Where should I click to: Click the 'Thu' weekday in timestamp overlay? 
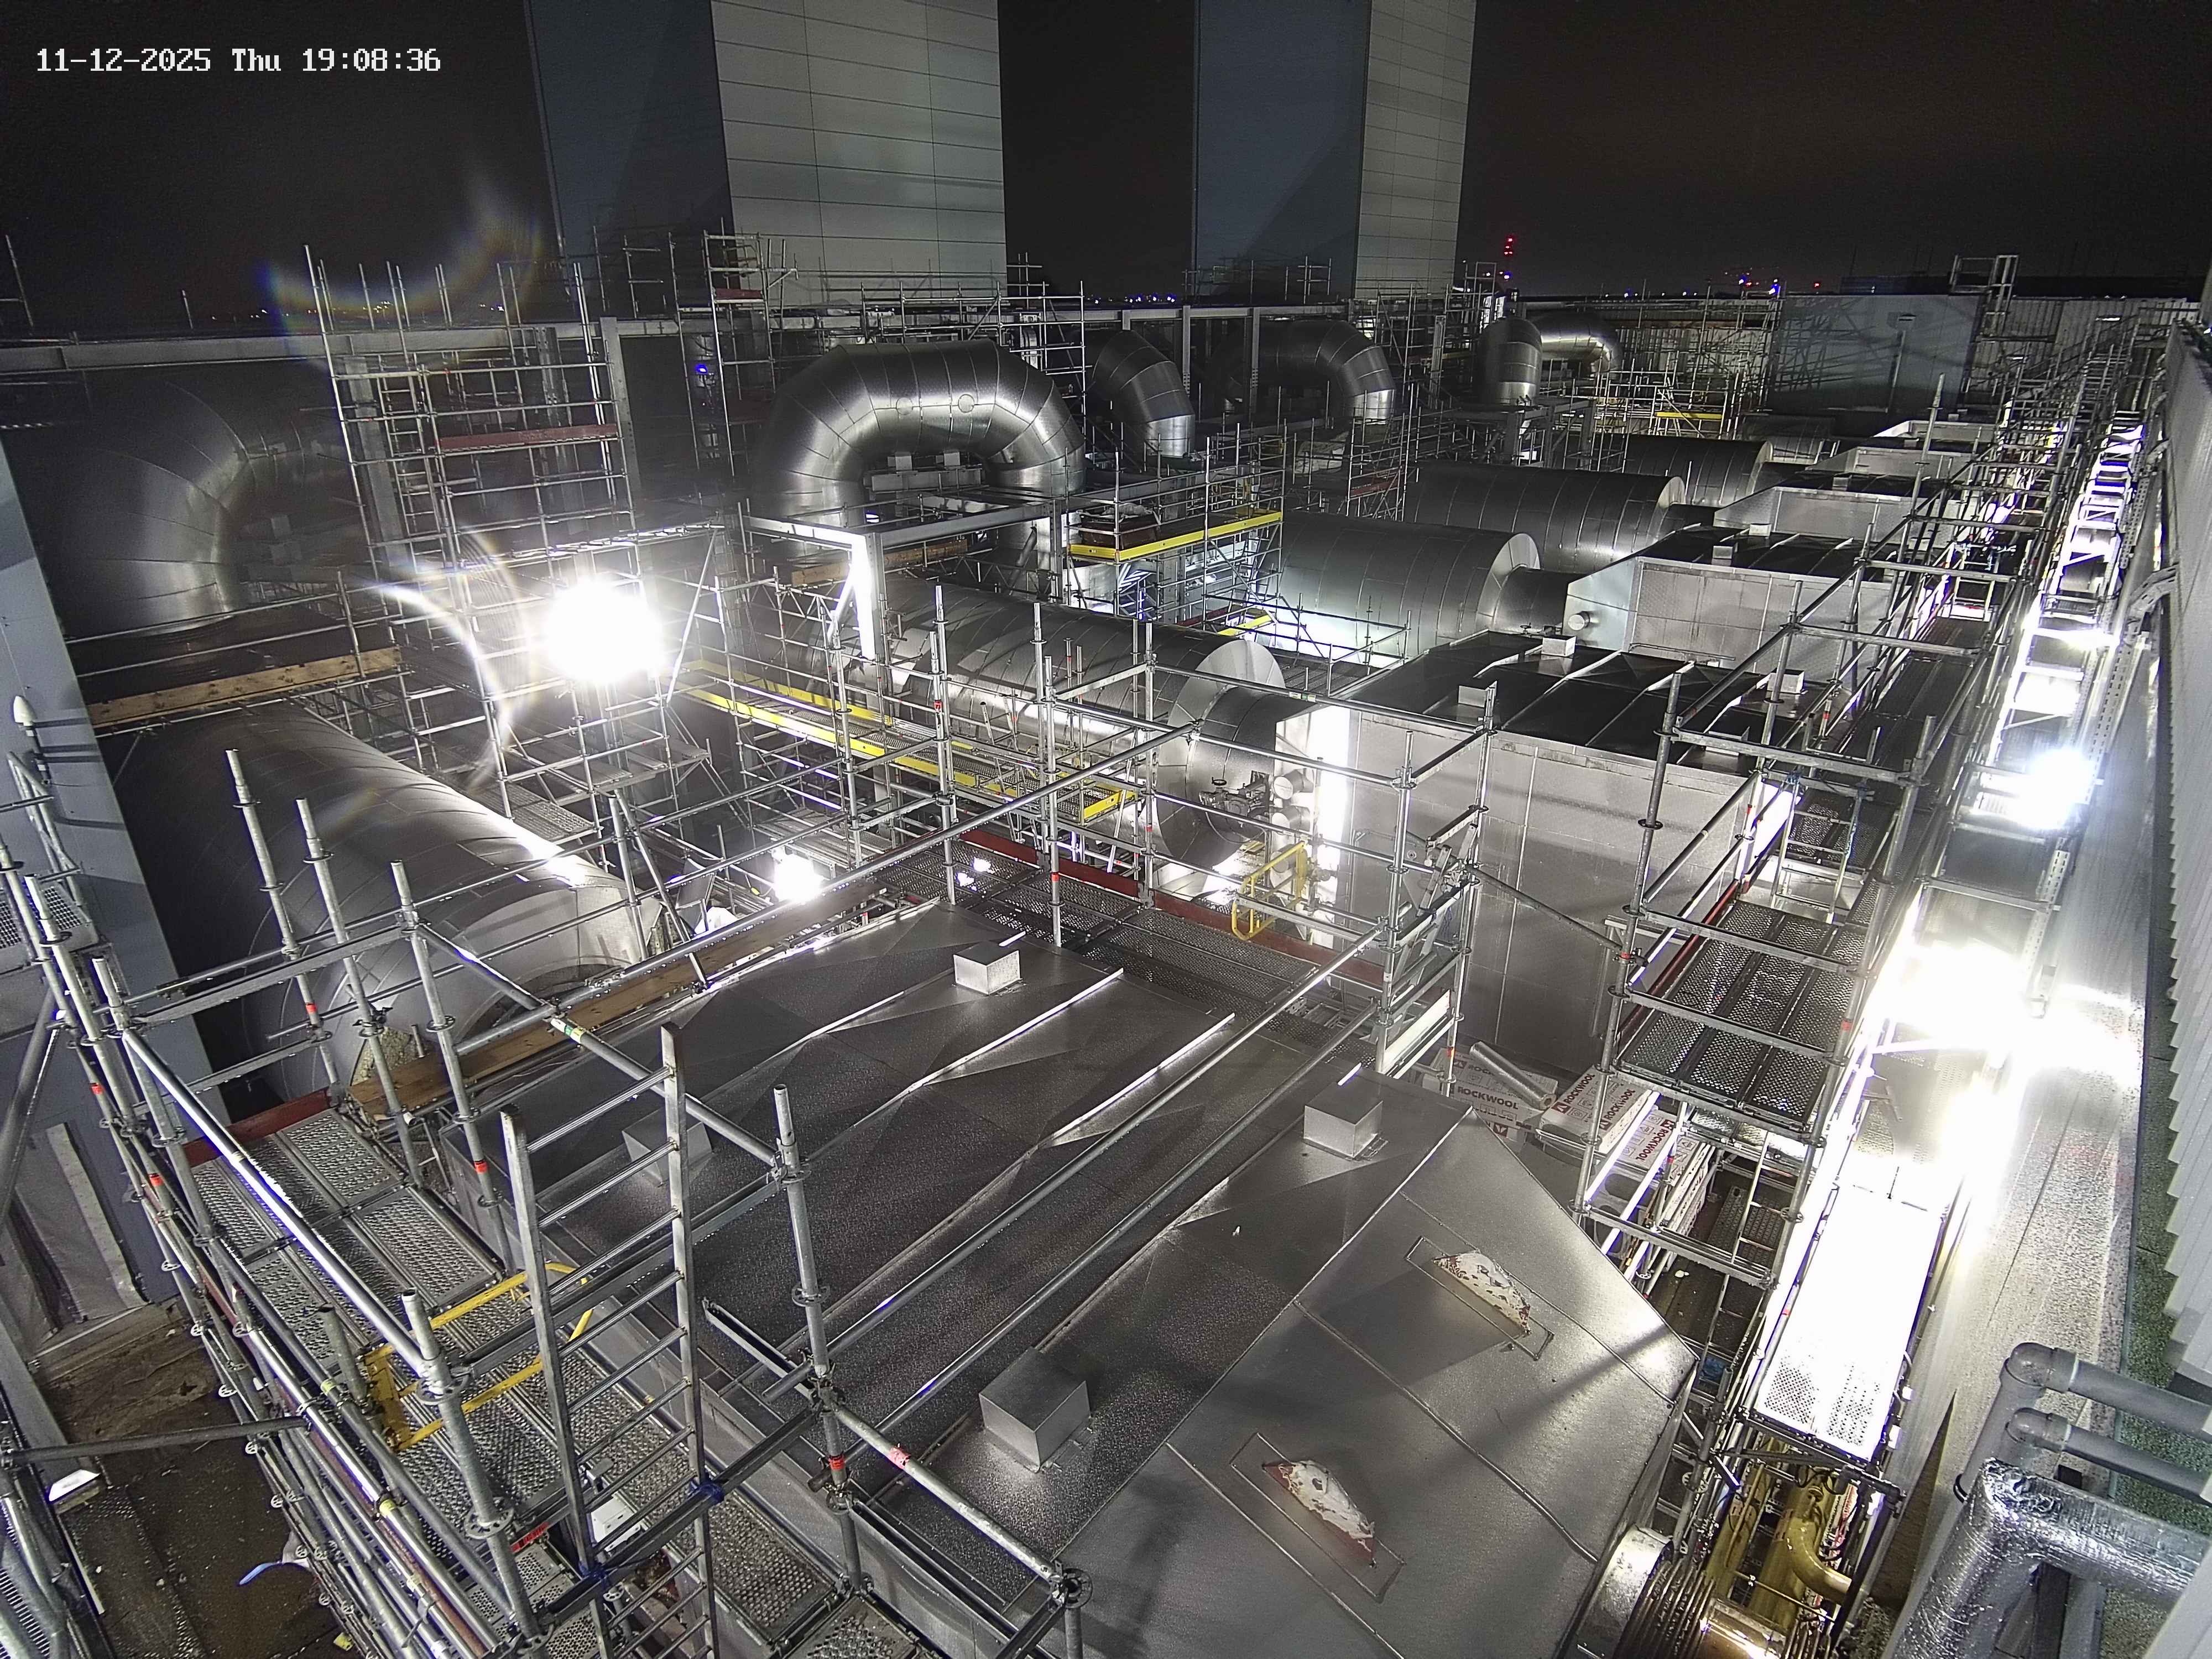[x=256, y=61]
